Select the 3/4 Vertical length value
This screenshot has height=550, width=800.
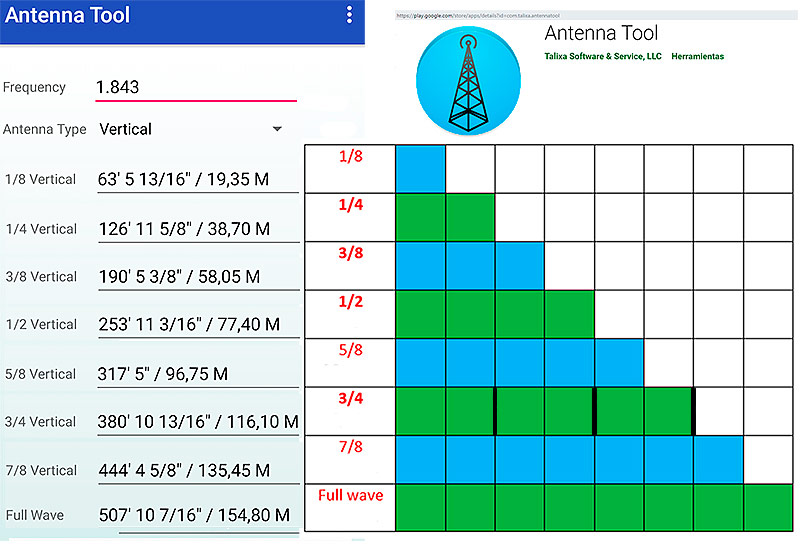(x=198, y=422)
